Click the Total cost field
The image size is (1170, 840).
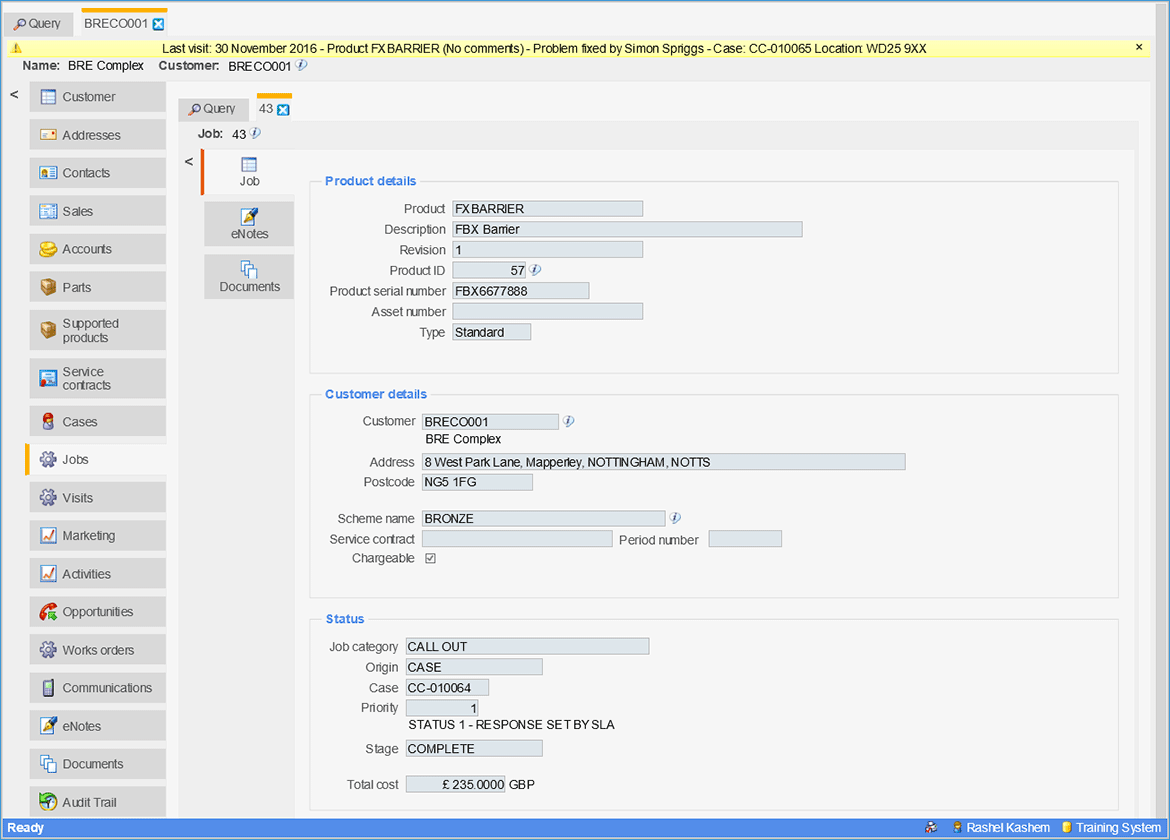[455, 784]
